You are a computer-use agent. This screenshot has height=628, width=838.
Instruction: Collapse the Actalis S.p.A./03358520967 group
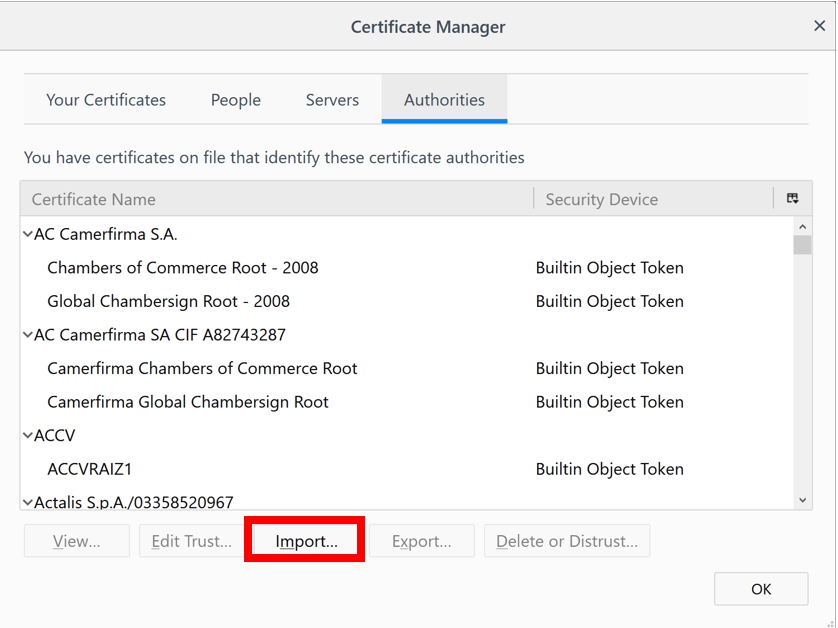[x=27, y=502]
